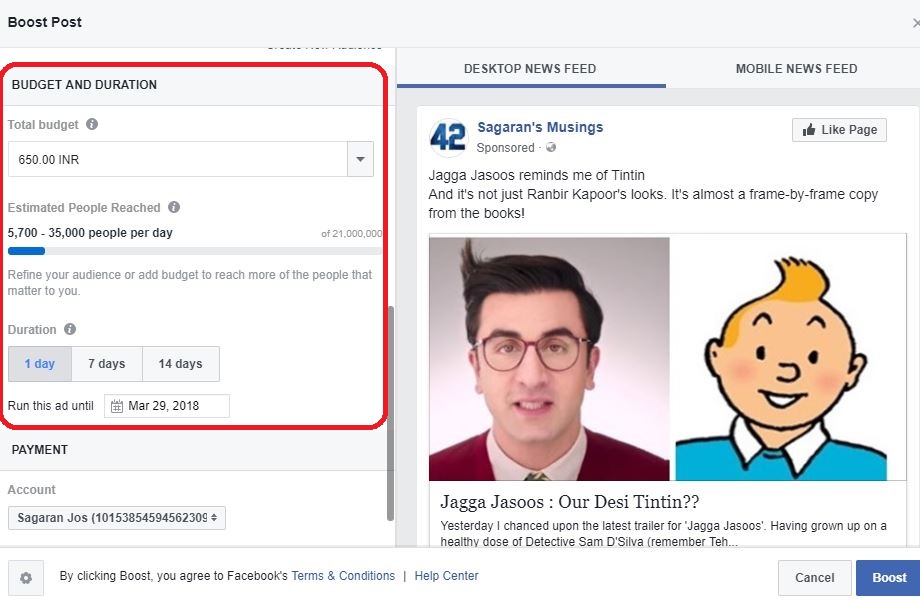Switch to the Desktop News Feed tab
Image resolution: width=920 pixels, height=604 pixels.
click(x=530, y=69)
